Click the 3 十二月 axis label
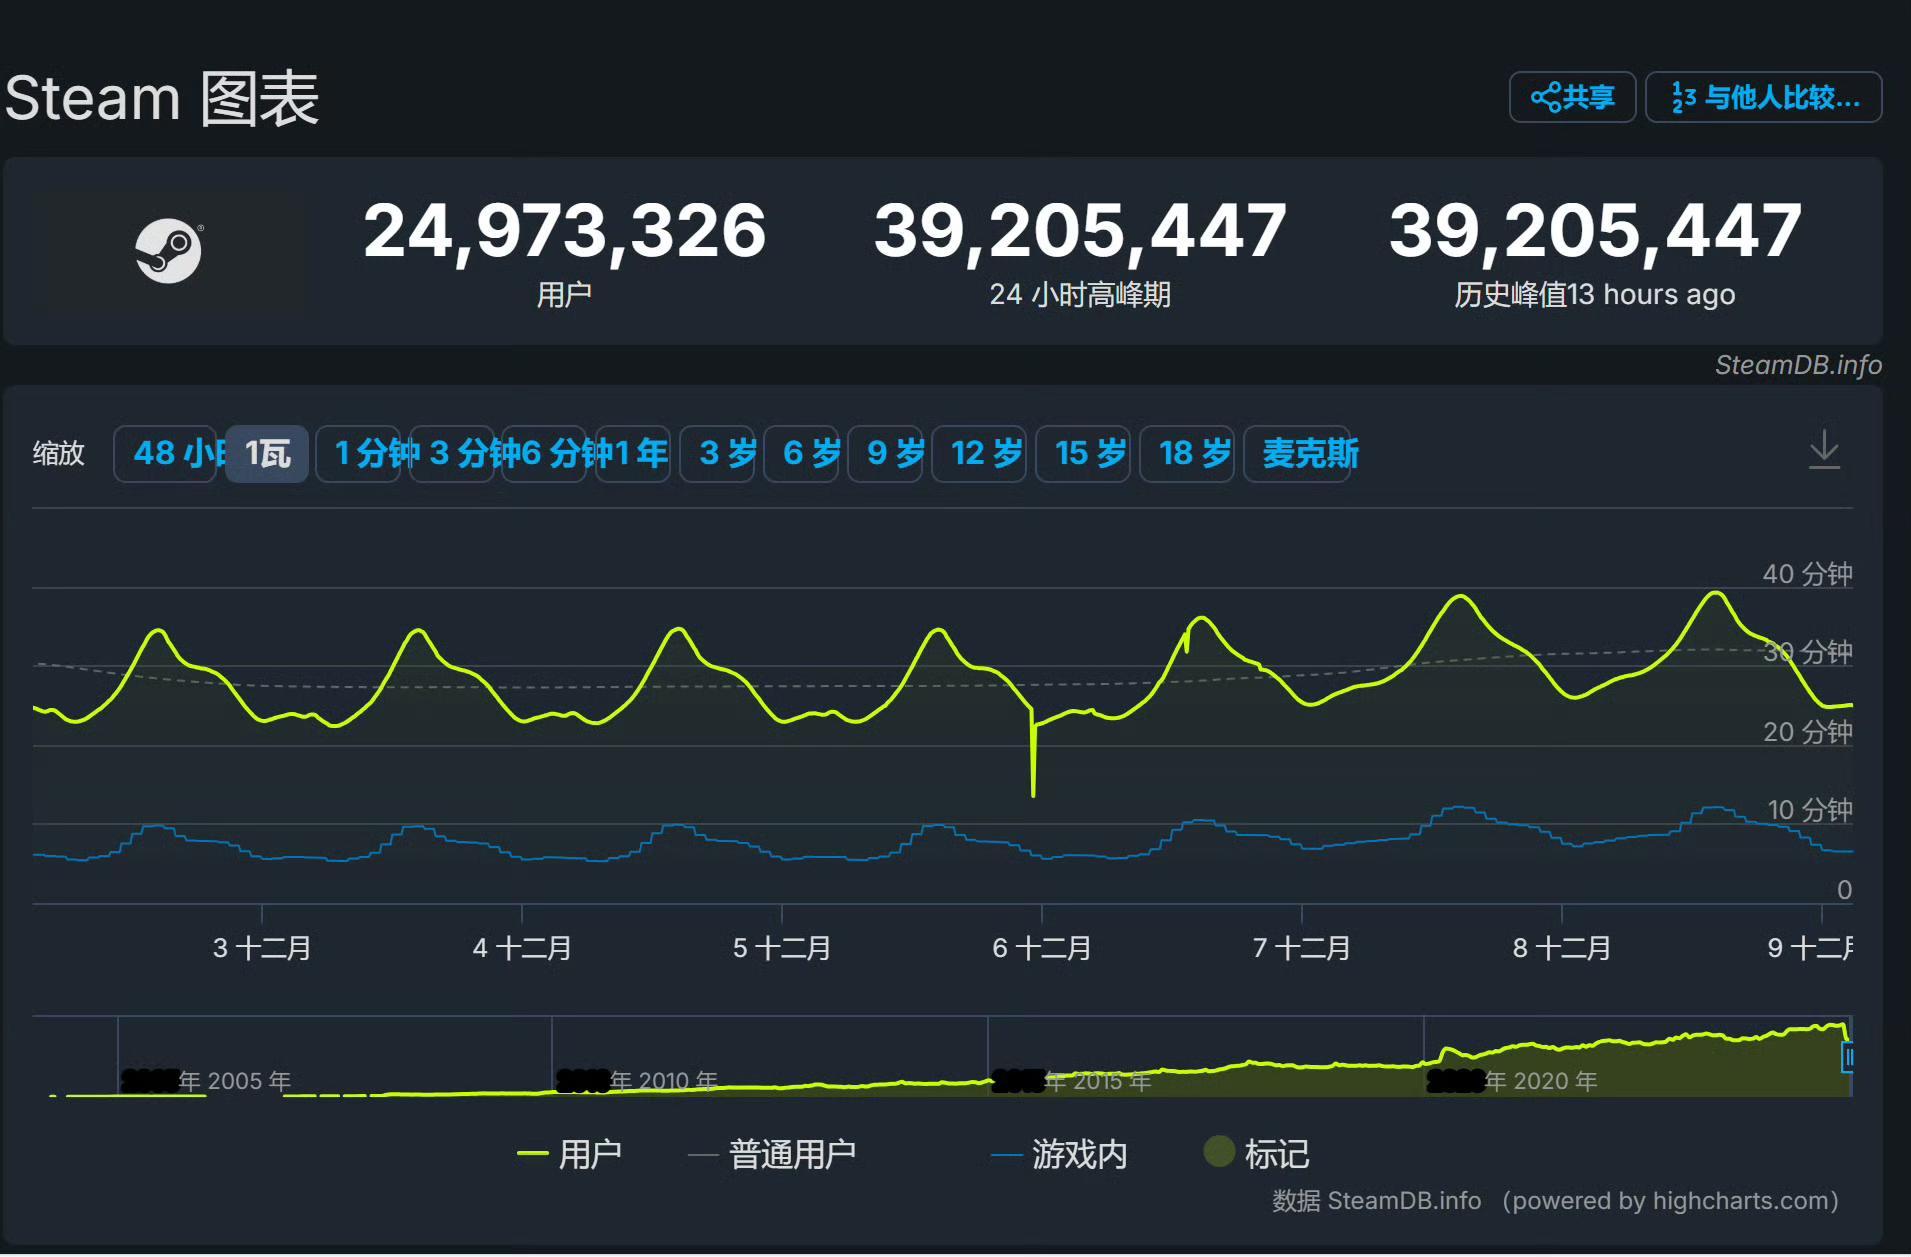Viewport: 1911px width, 1257px height. [x=261, y=948]
